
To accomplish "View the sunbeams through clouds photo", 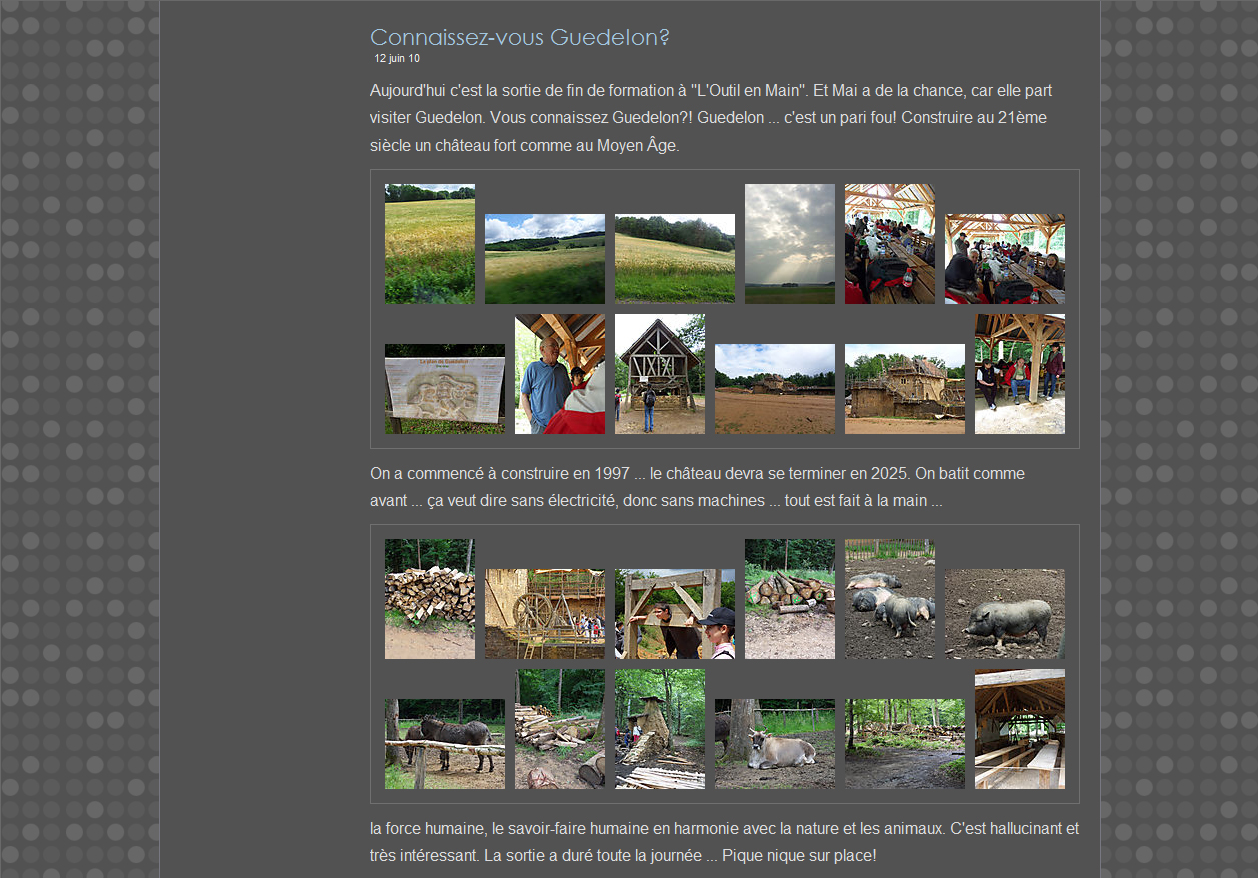I will [789, 243].
